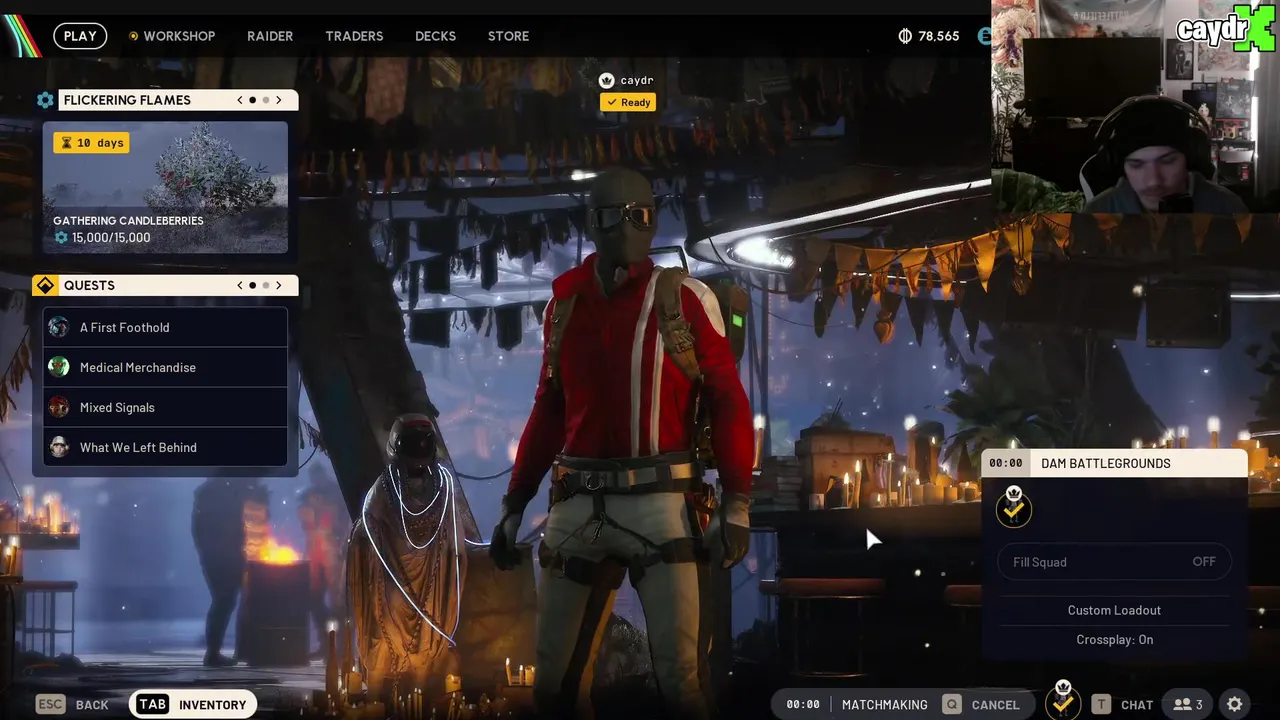Click the streamer webcam overlay
Screen dimensions: 1280x720
coord(1135,106)
